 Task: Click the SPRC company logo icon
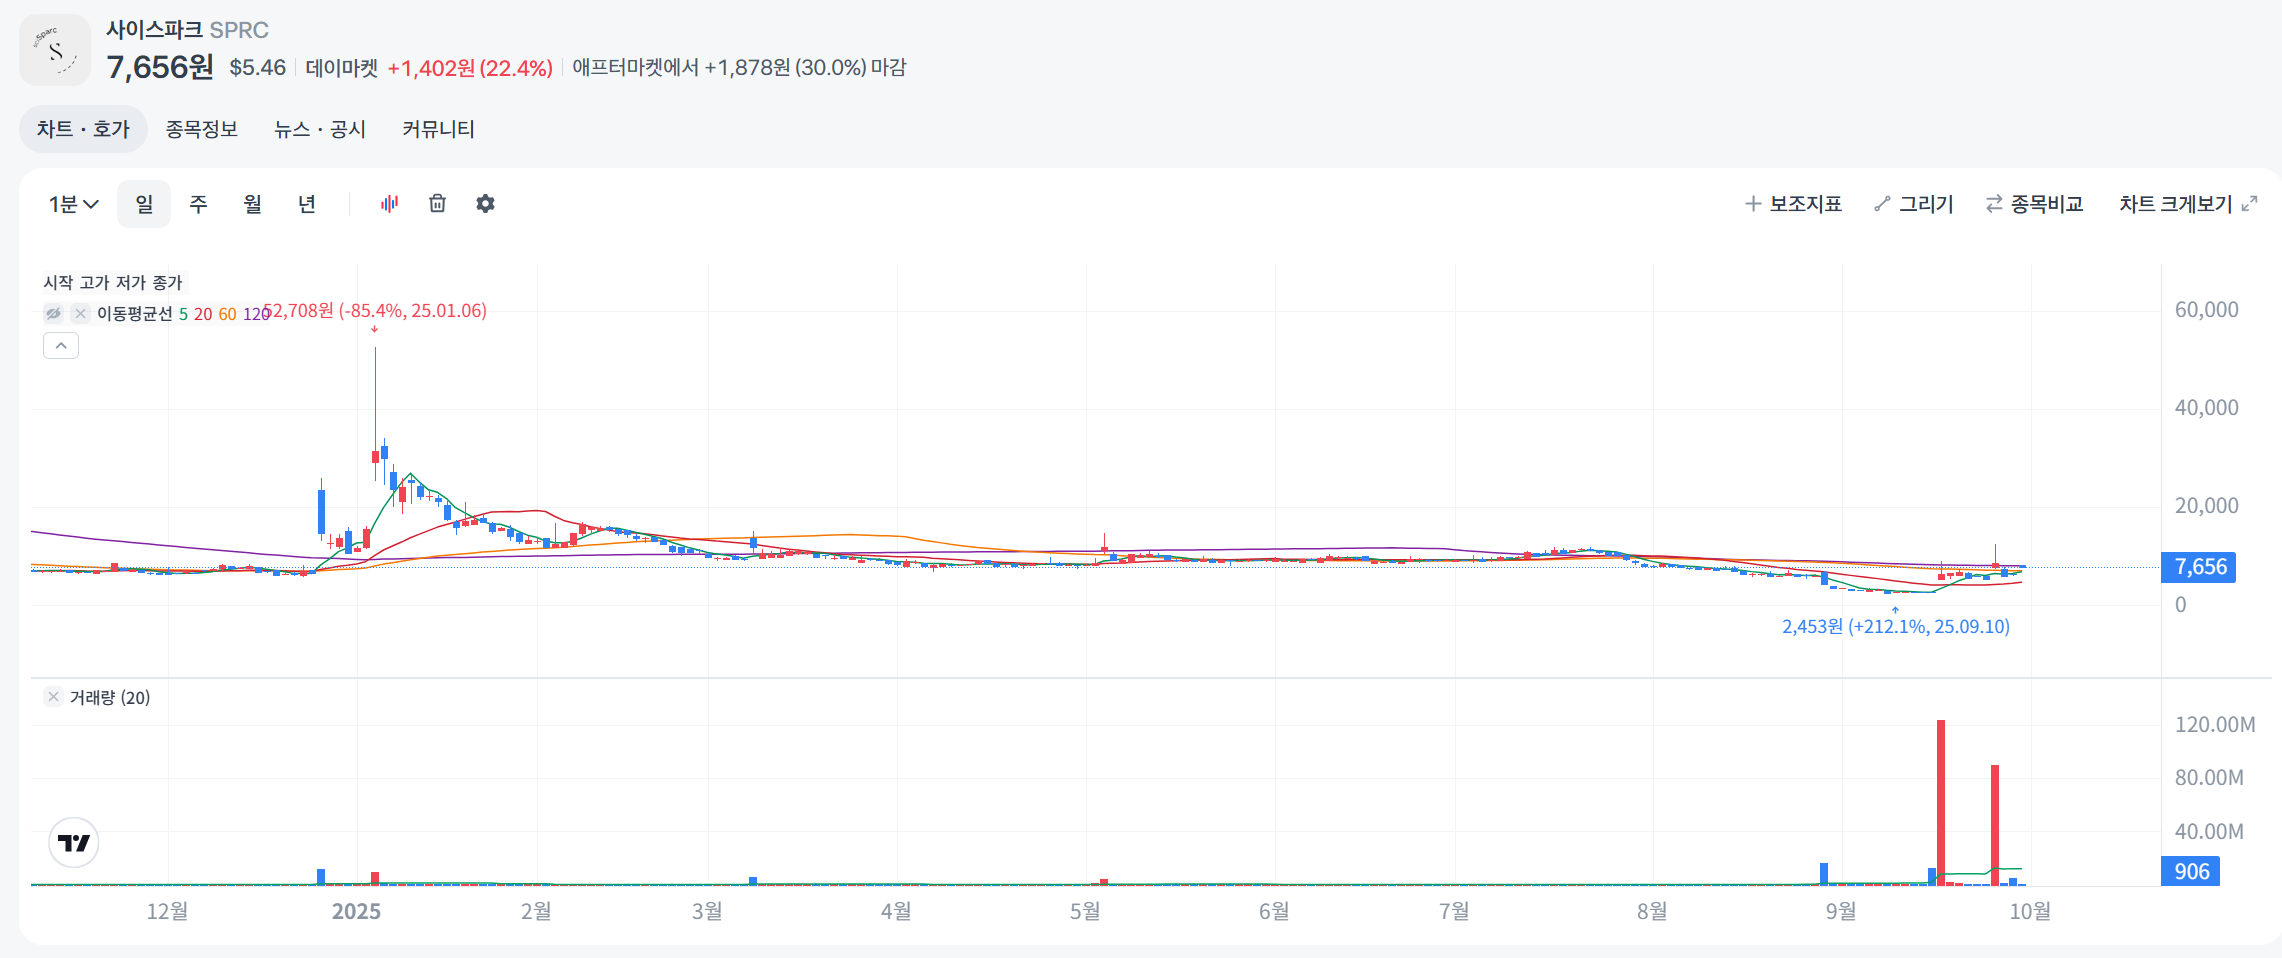pyautogui.click(x=55, y=50)
